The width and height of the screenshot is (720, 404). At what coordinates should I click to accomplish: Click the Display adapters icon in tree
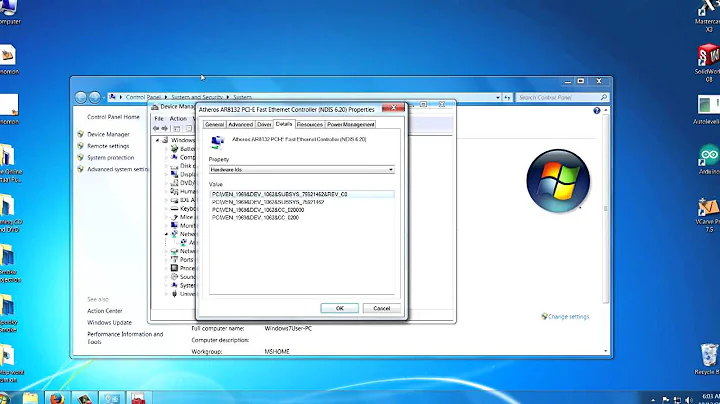pyautogui.click(x=174, y=174)
